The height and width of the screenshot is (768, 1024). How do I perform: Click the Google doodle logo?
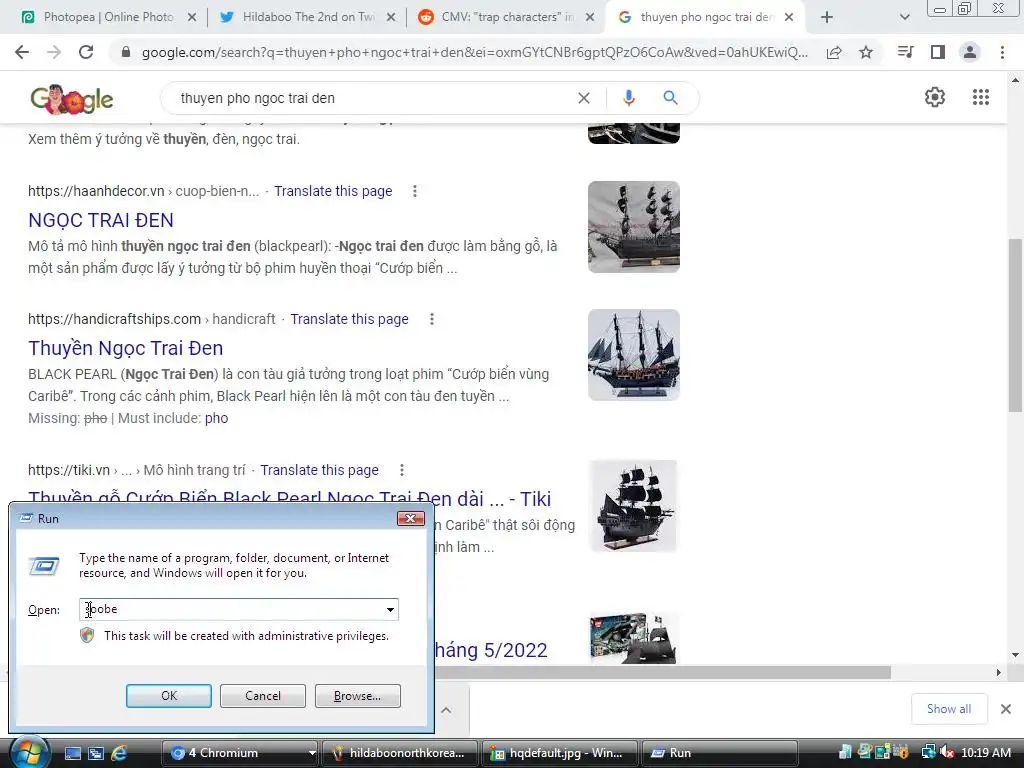coord(72,99)
